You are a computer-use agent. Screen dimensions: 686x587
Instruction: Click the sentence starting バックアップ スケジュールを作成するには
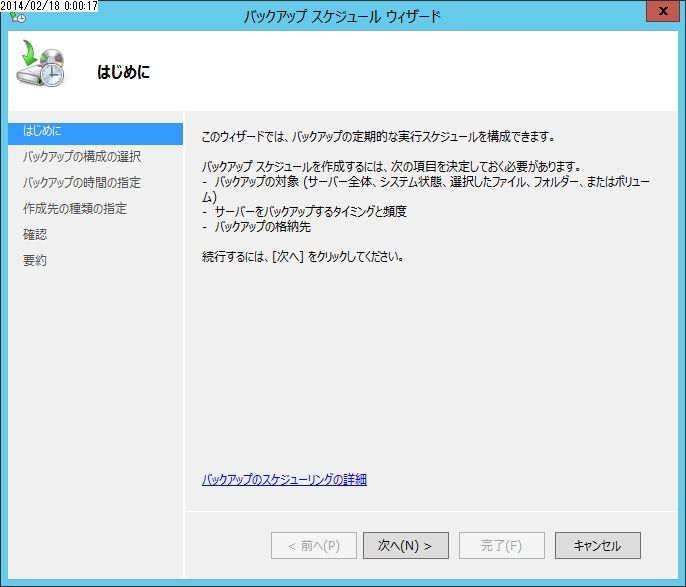pos(392,166)
